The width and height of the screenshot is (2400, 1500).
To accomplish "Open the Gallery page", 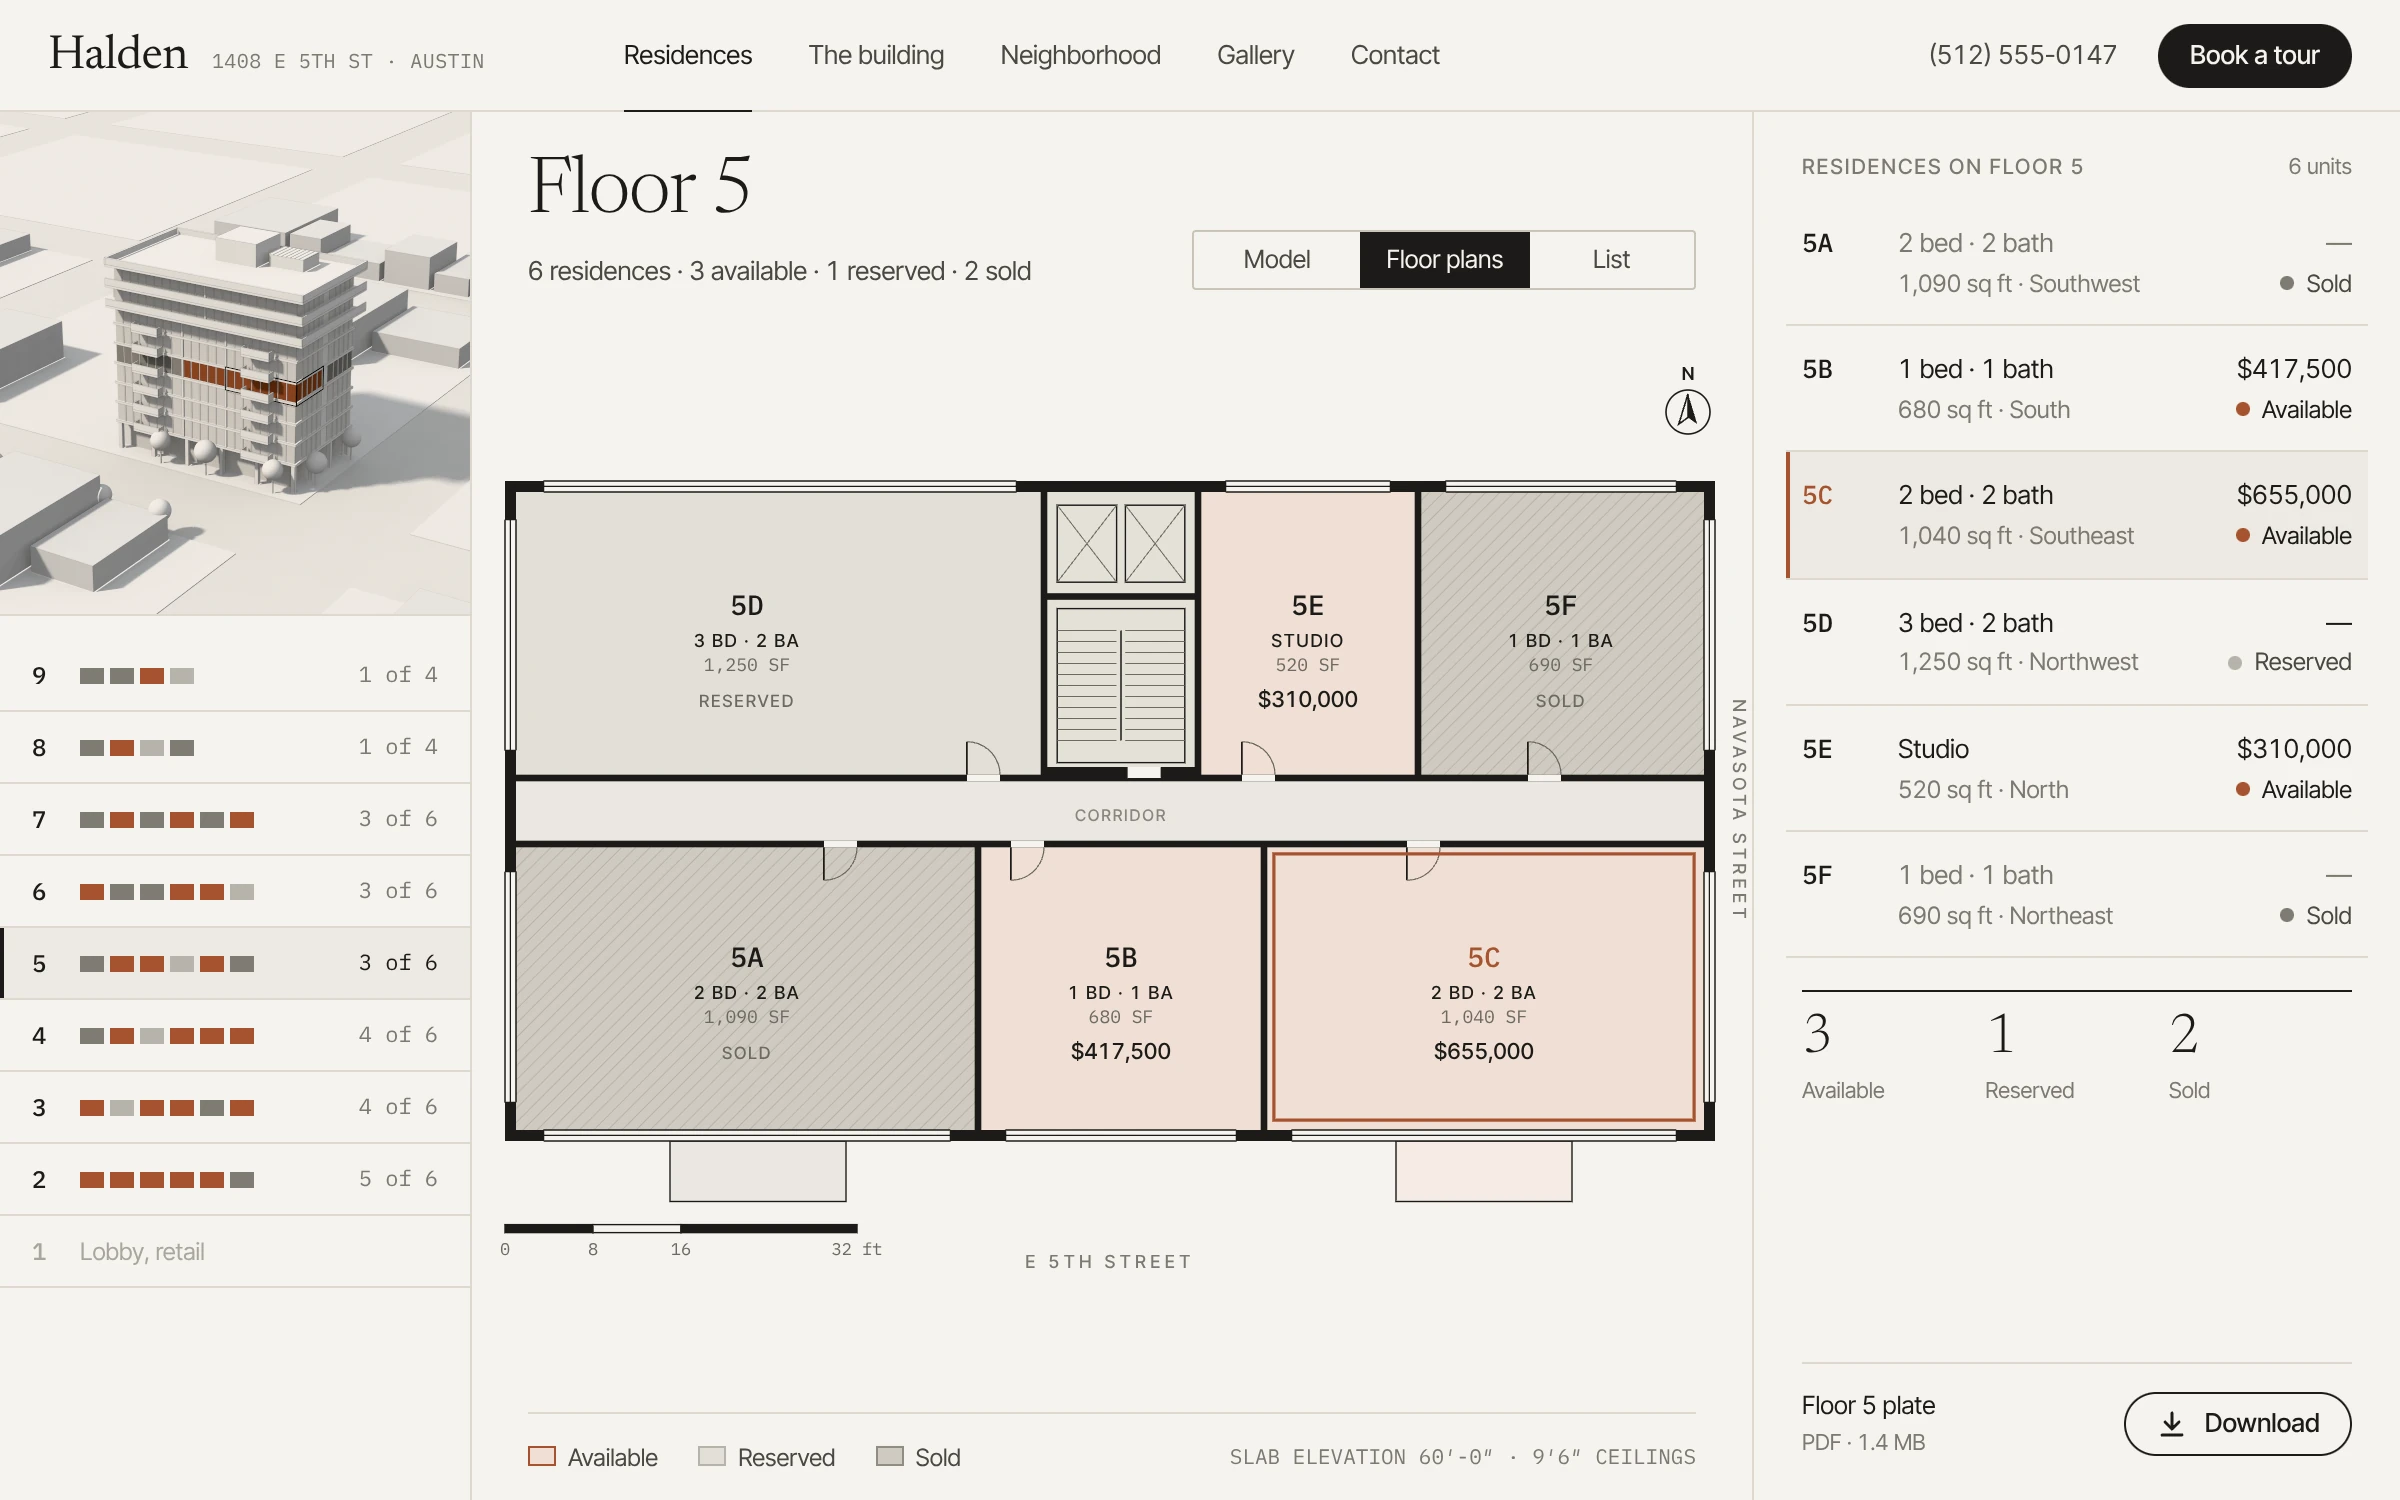I will [1255, 55].
